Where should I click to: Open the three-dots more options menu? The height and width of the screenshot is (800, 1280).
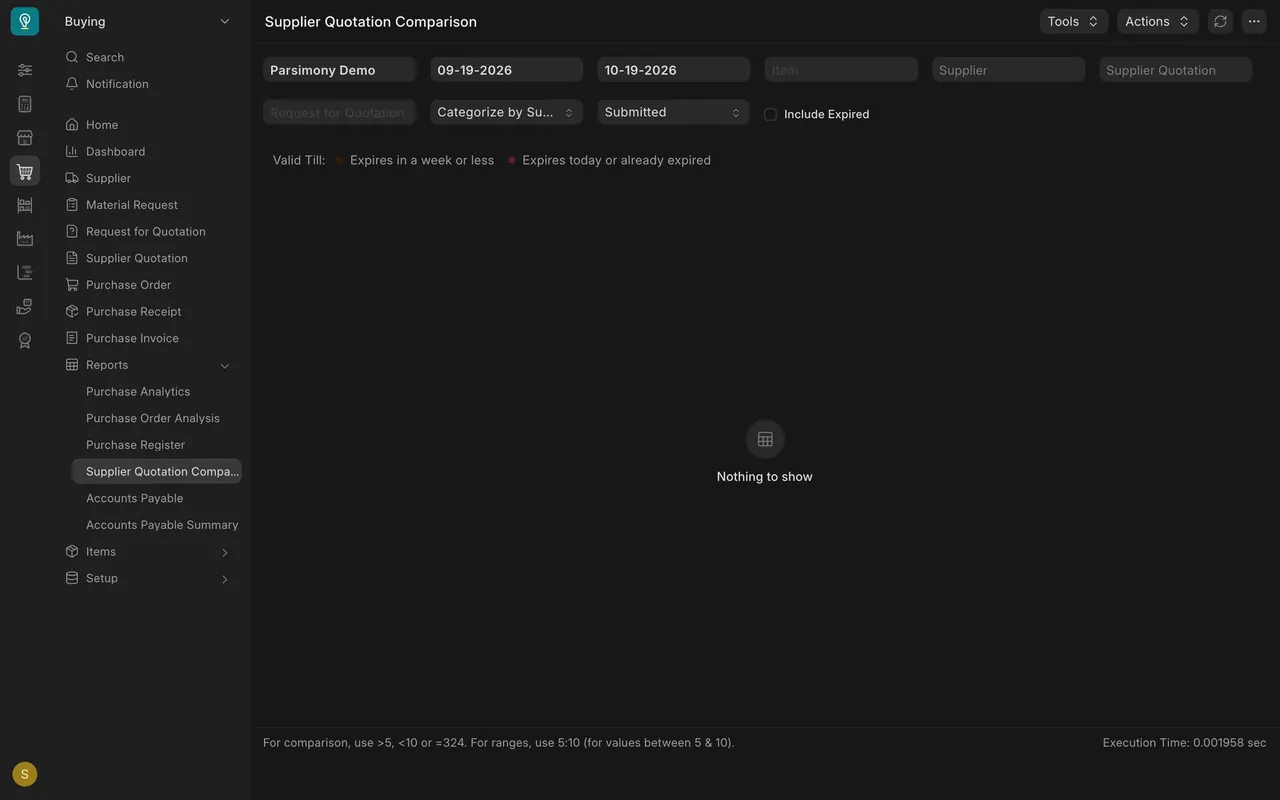click(x=1254, y=21)
